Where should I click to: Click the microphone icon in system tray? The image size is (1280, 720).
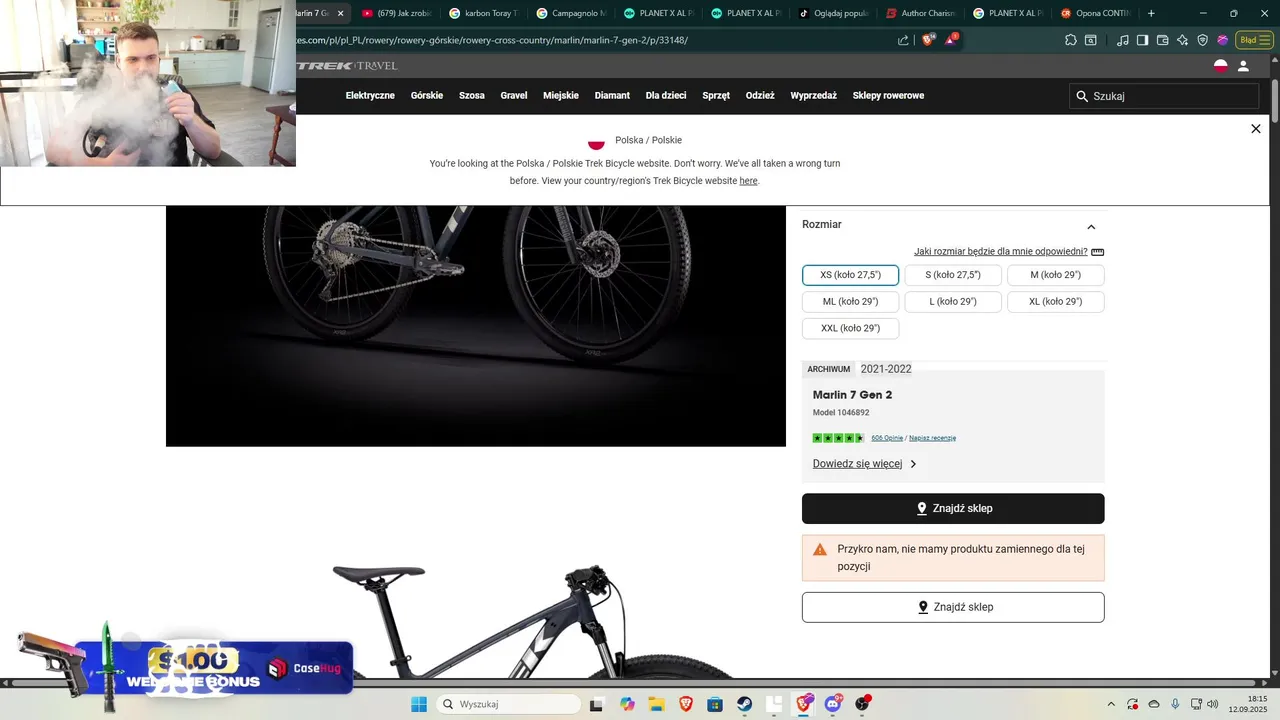point(1175,704)
